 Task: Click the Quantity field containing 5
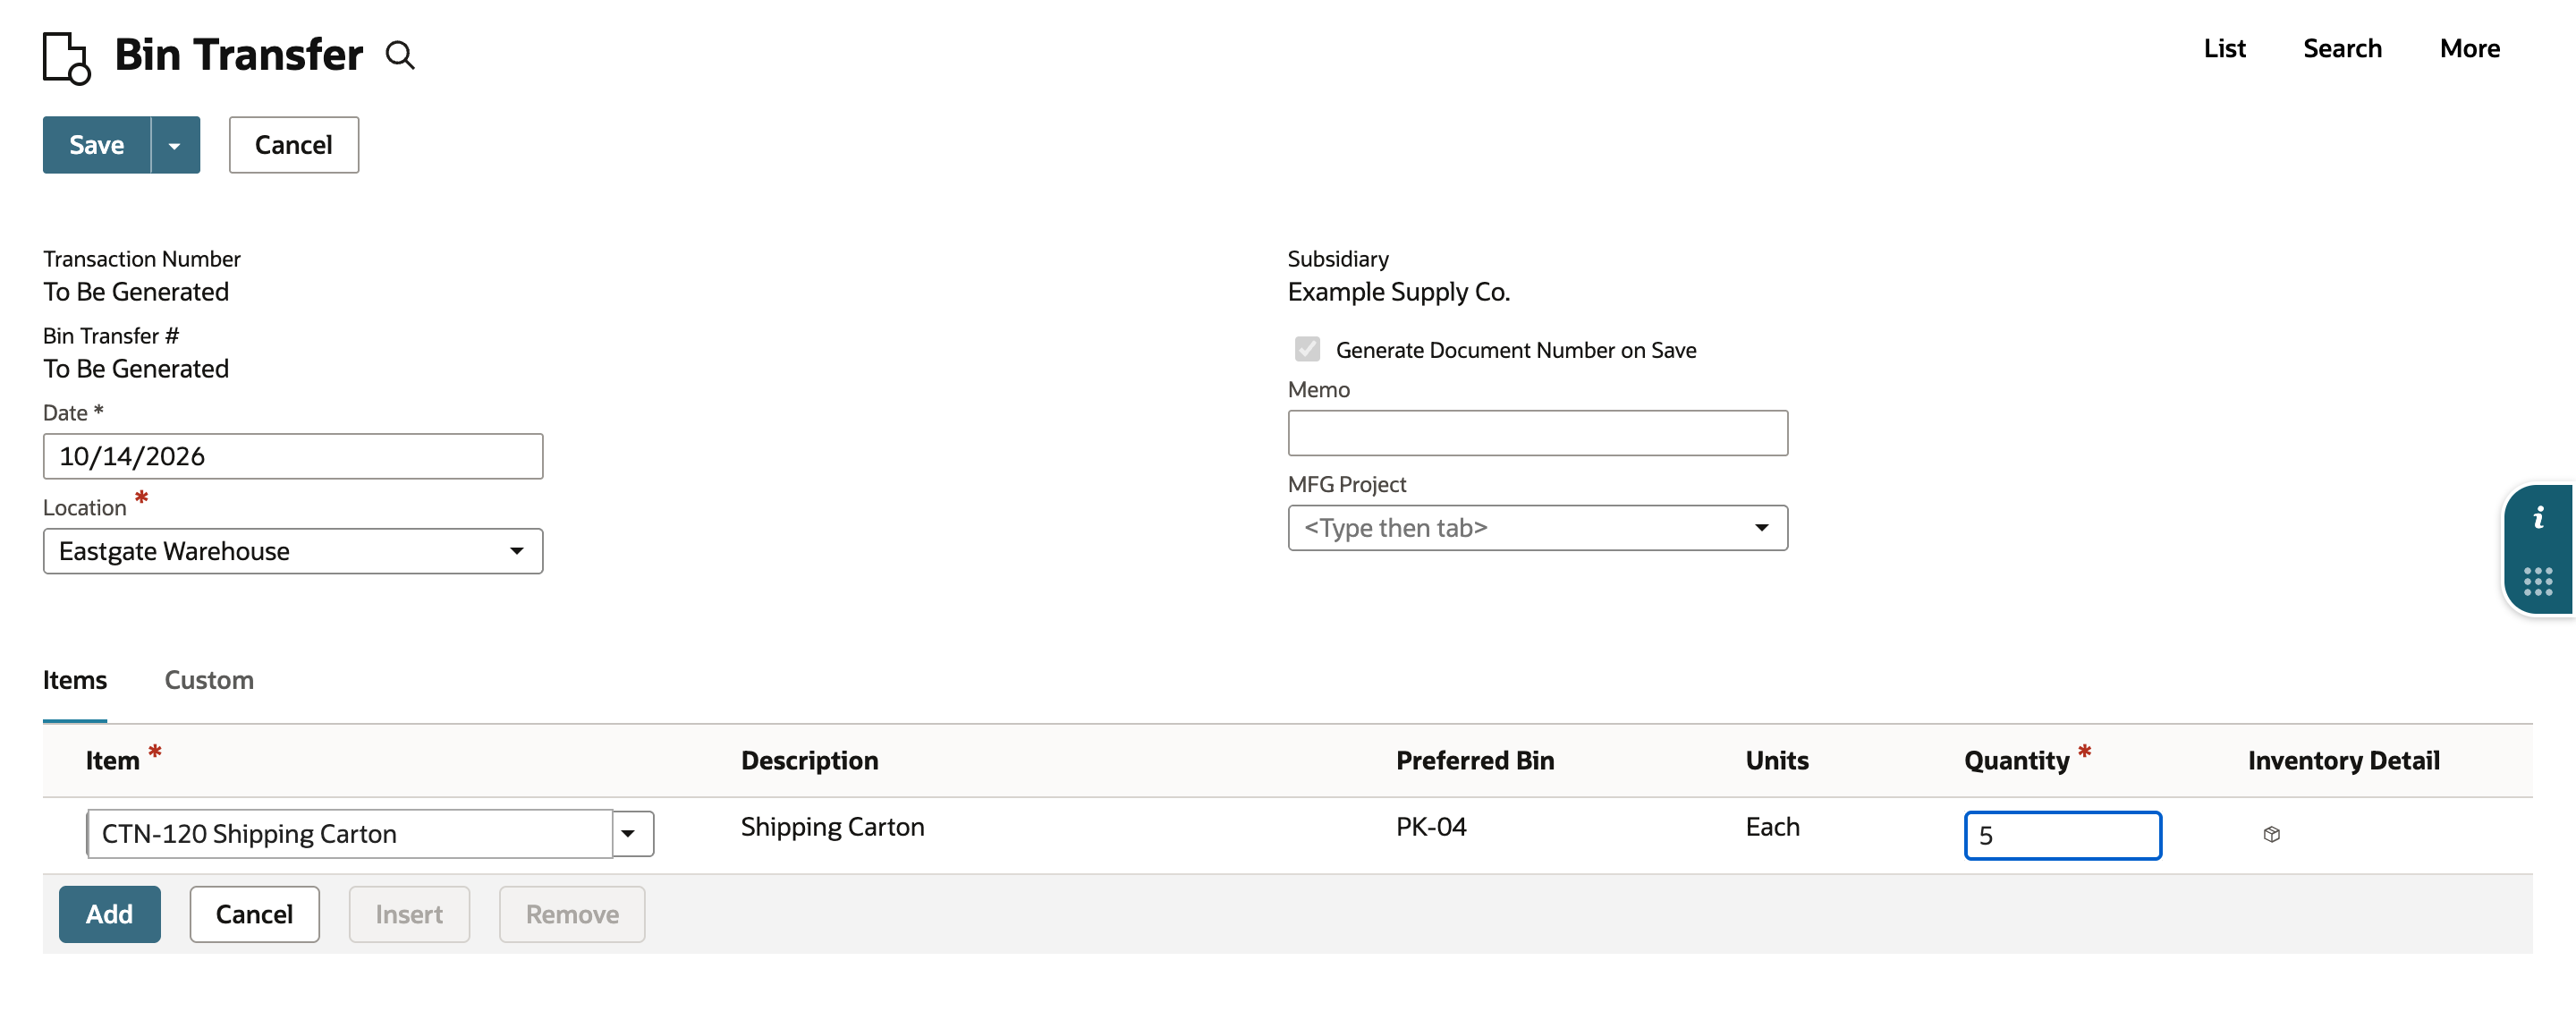pos(2062,835)
